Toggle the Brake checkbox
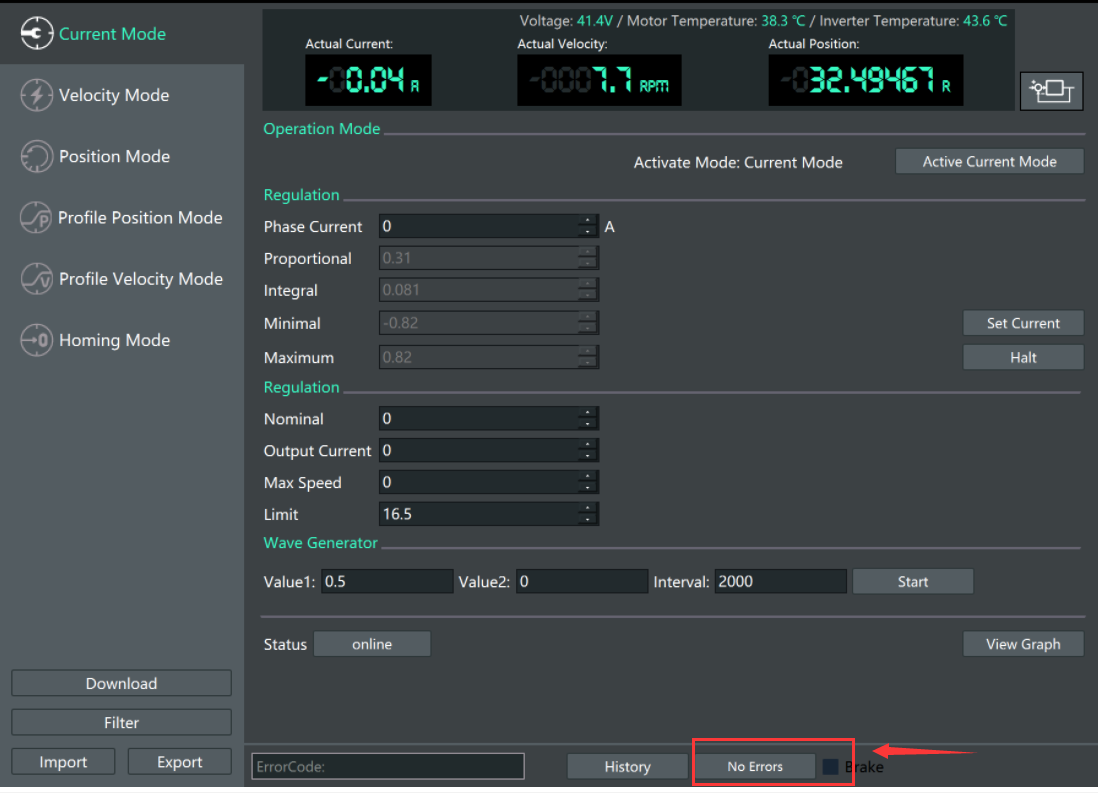The height and width of the screenshot is (793, 1098). point(830,767)
